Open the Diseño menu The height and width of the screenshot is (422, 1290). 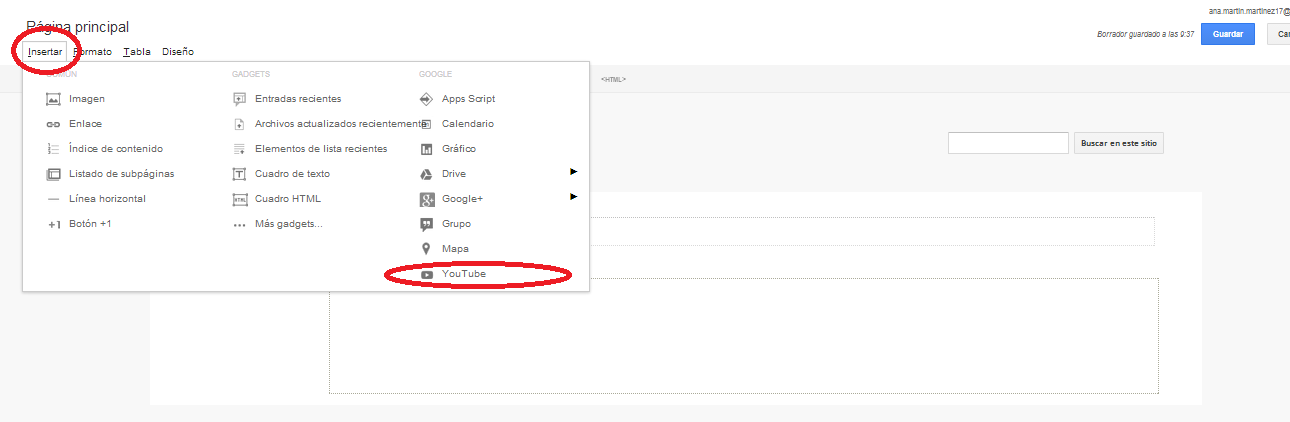pyautogui.click(x=178, y=52)
